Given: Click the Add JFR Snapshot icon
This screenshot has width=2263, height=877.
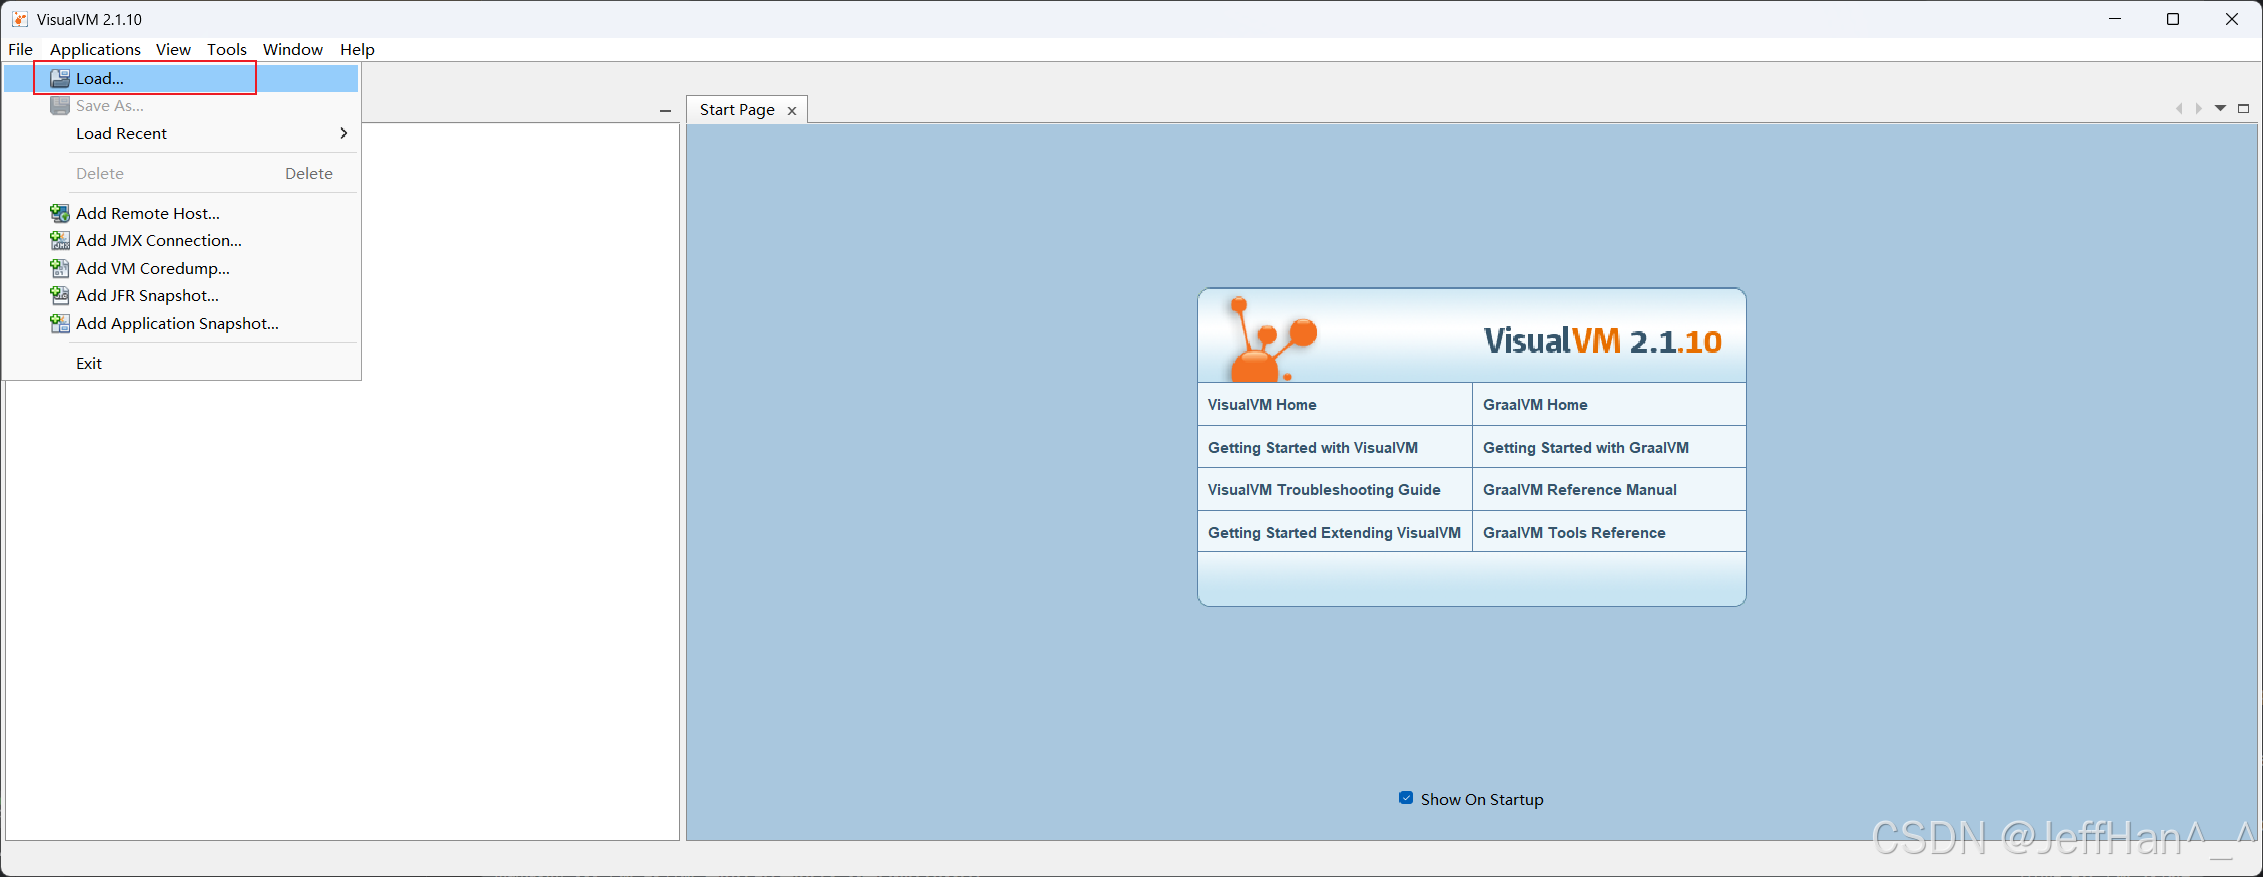Looking at the screenshot, I should [x=60, y=295].
